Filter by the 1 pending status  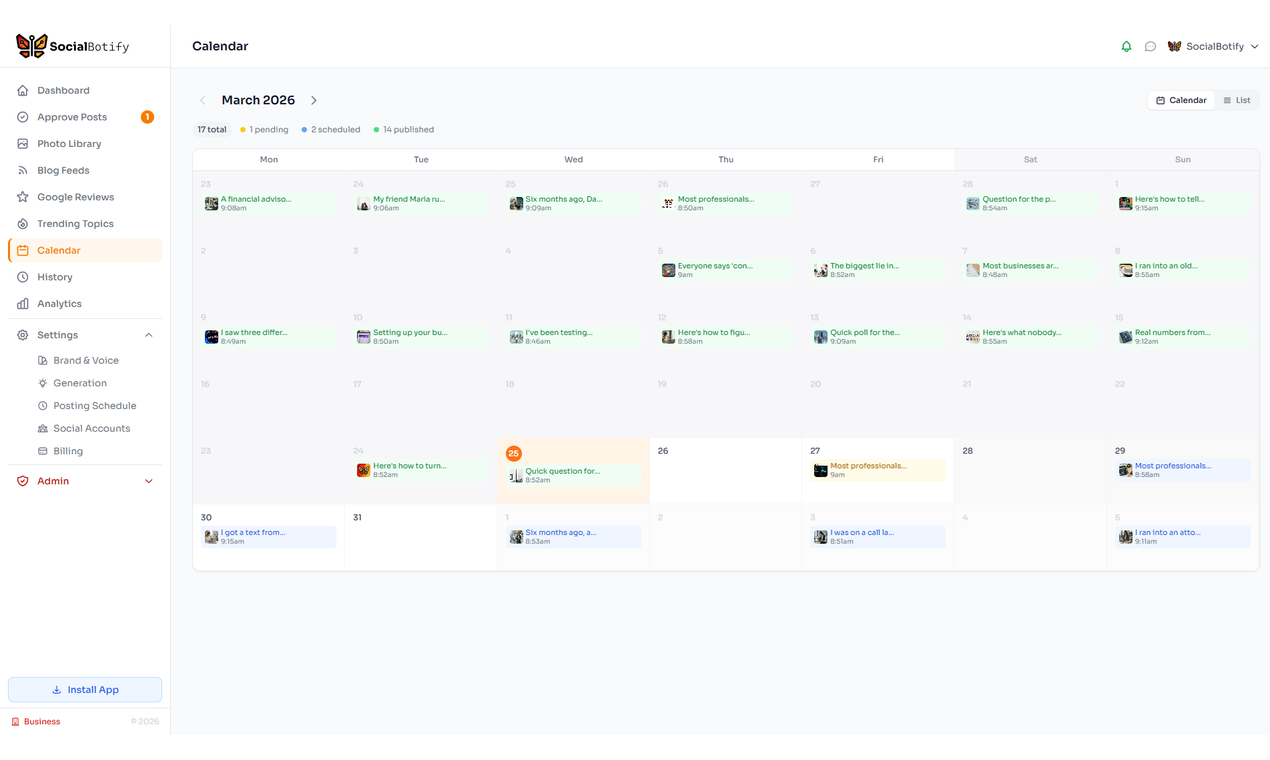click(263, 129)
